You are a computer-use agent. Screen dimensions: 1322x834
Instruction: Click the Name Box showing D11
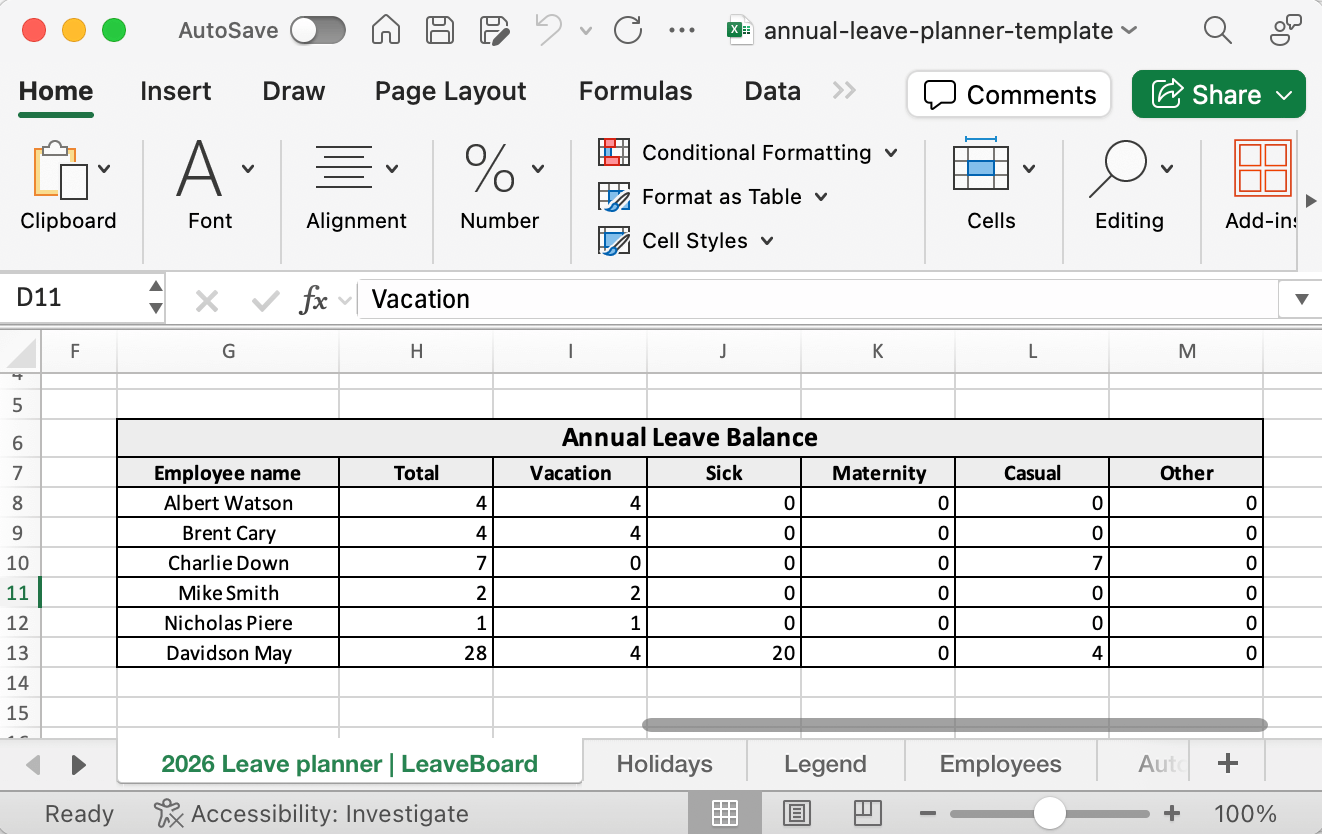tap(75, 298)
